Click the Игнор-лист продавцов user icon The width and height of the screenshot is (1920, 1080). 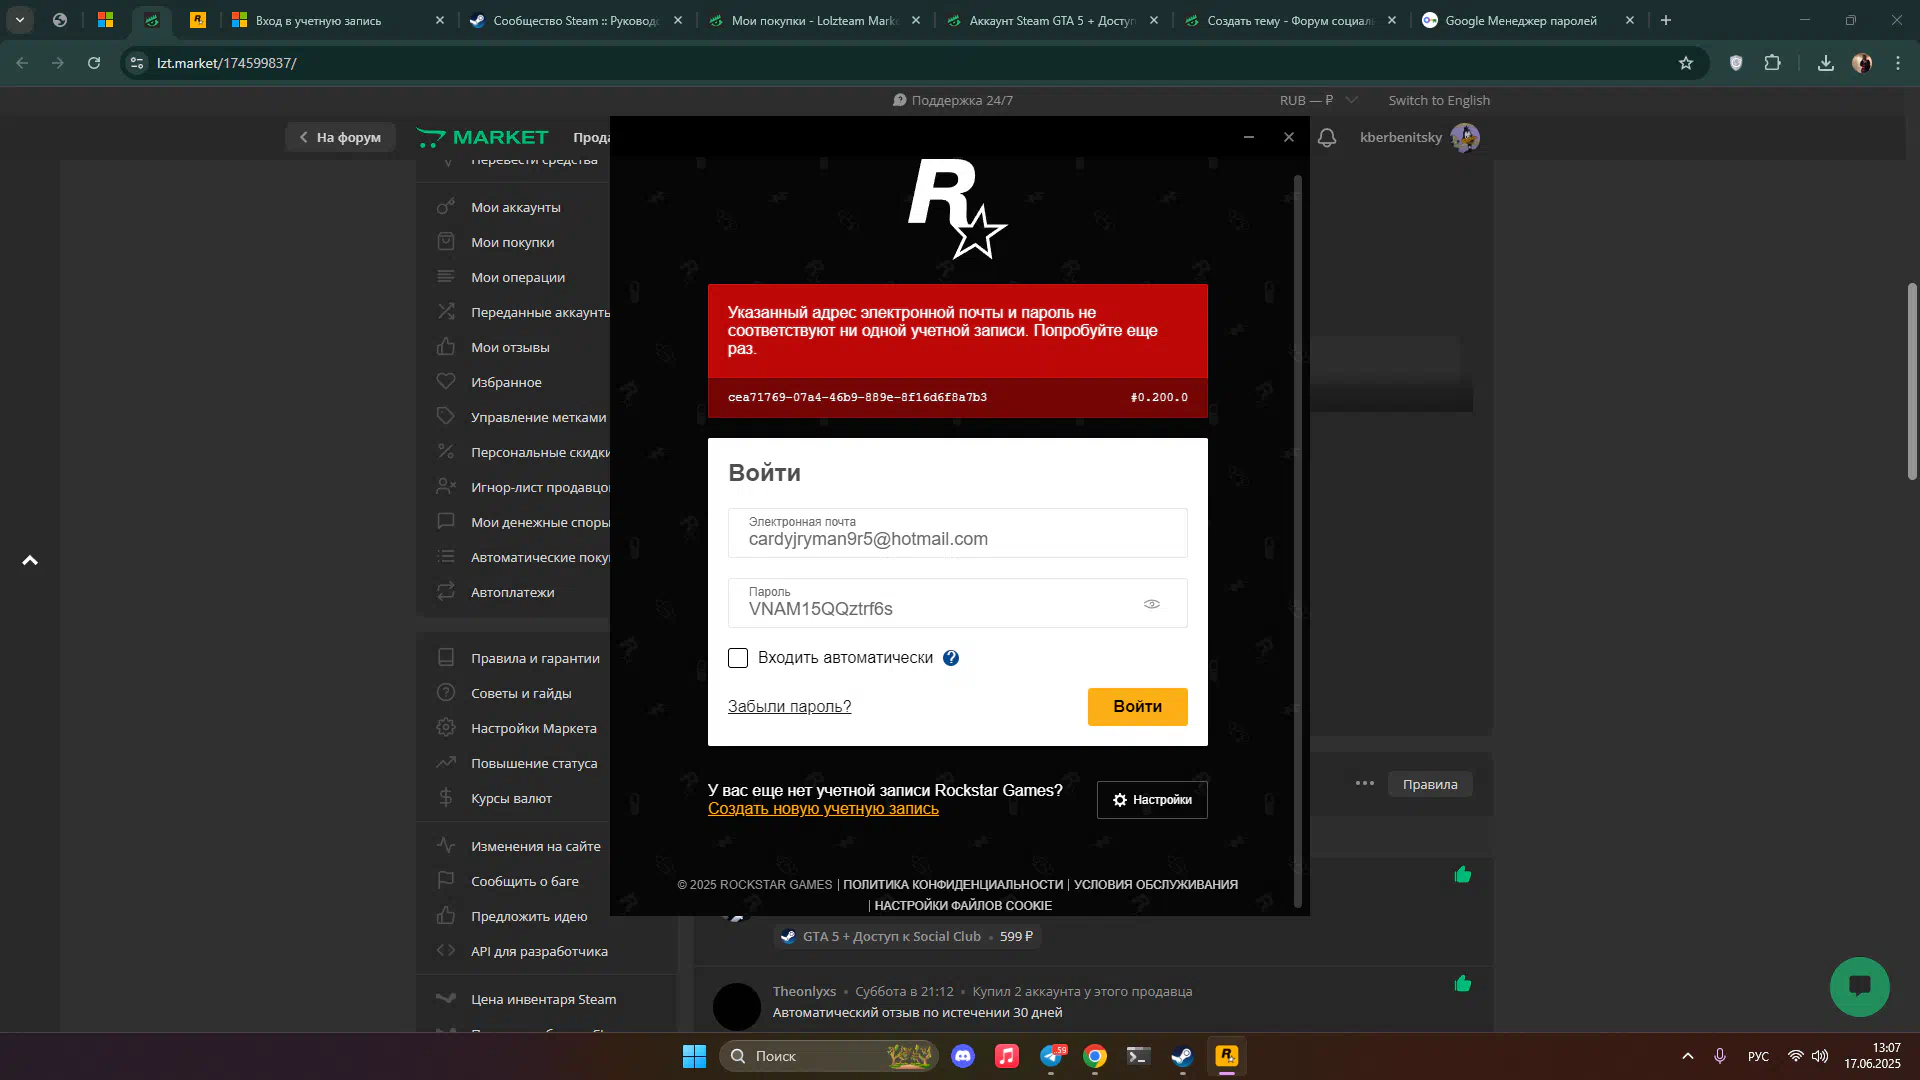point(446,487)
